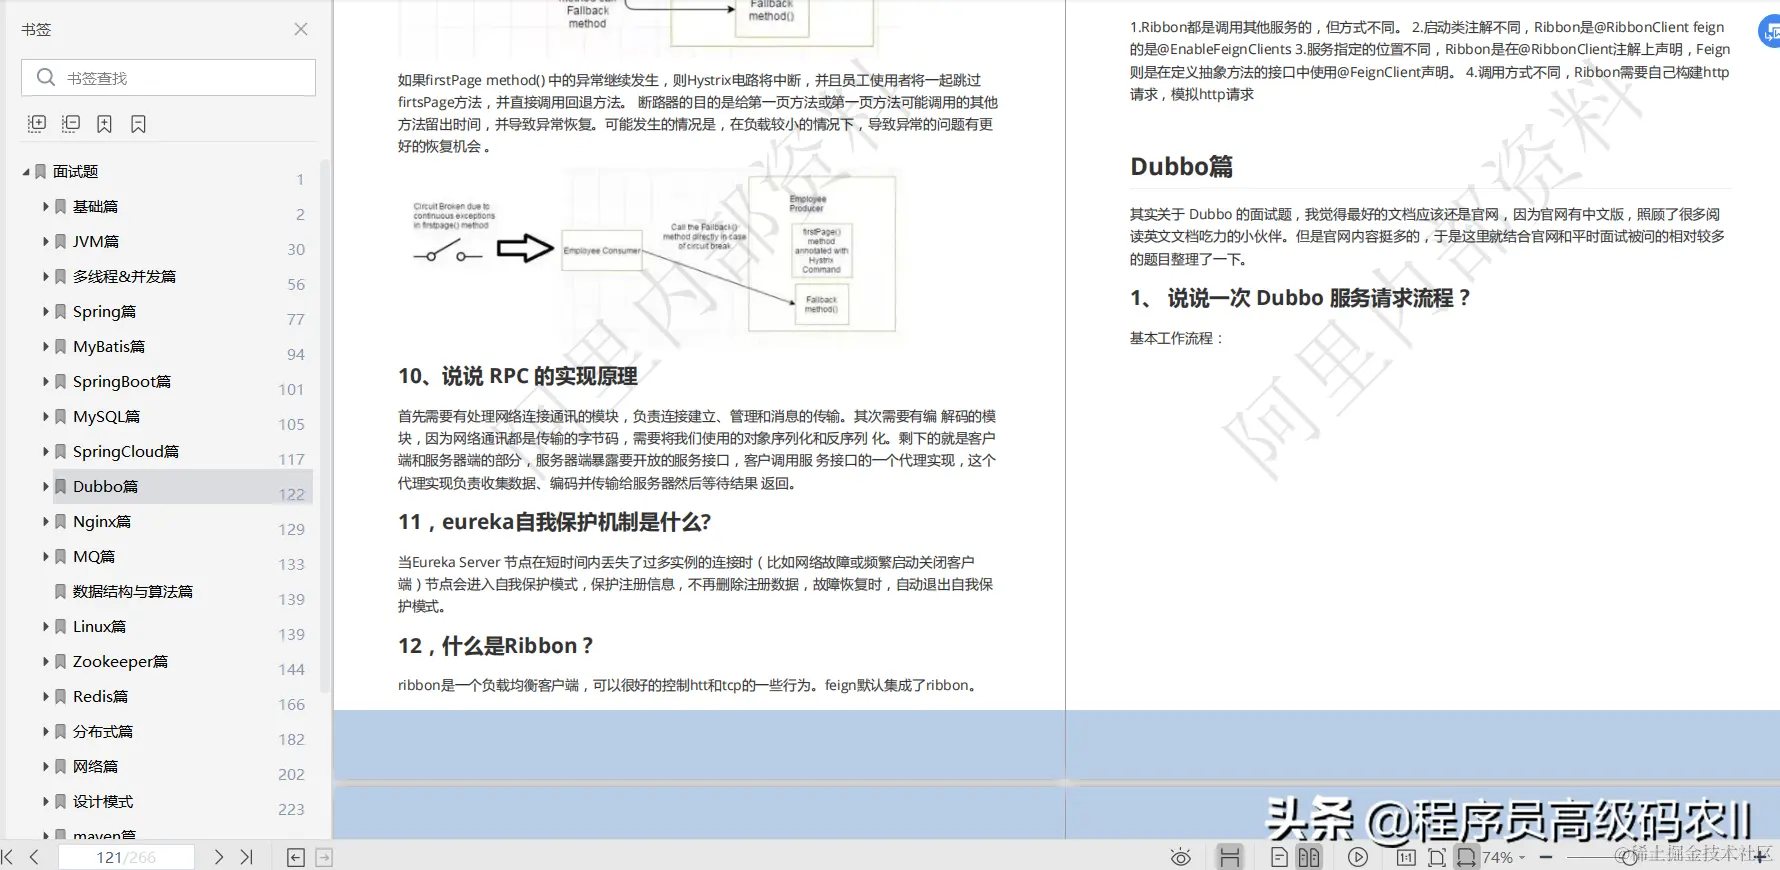Expand the Nginx篇 bookmark arrow
The height and width of the screenshot is (870, 1780).
point(46,521)
